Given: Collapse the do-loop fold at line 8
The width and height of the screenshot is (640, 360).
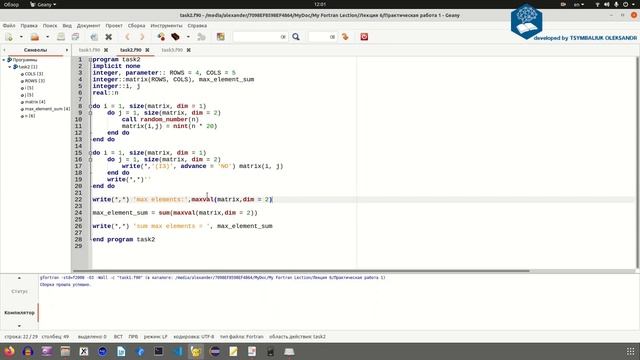Looking at the screenshot, I should 90,106.
